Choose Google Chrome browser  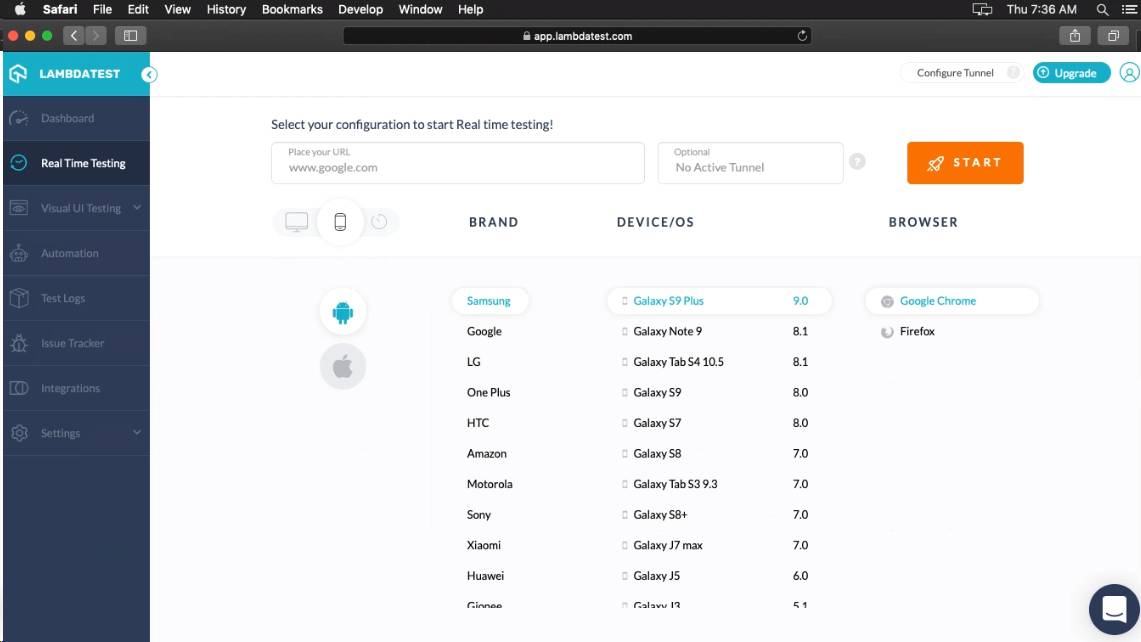tap(952, 301)
